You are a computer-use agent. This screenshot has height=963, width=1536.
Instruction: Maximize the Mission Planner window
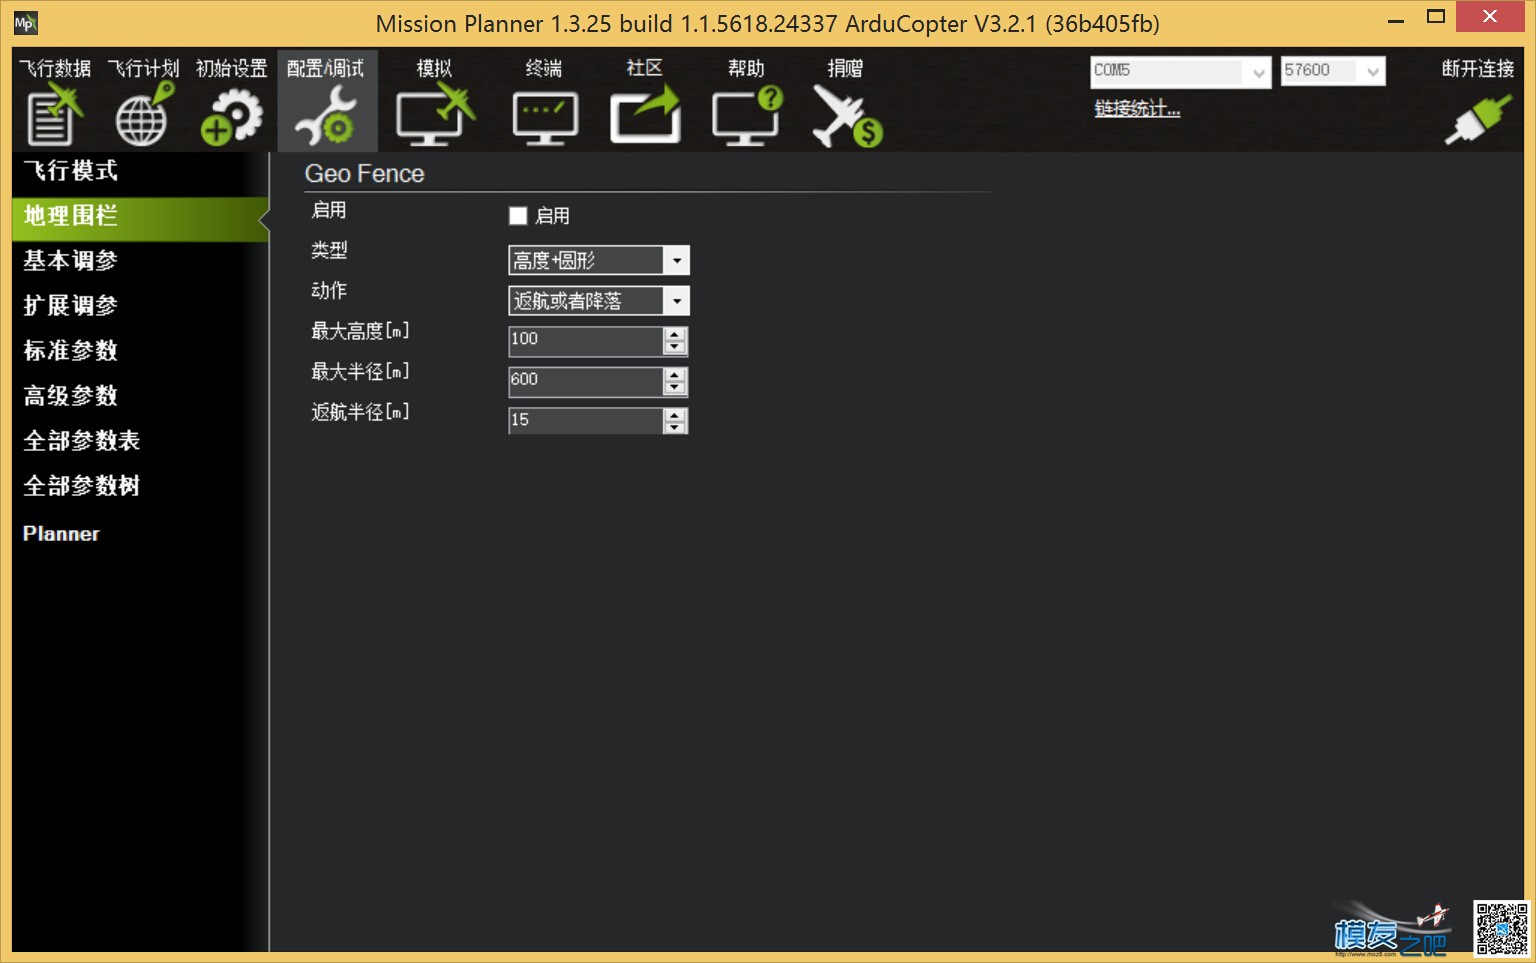(x=1436, y=17)
